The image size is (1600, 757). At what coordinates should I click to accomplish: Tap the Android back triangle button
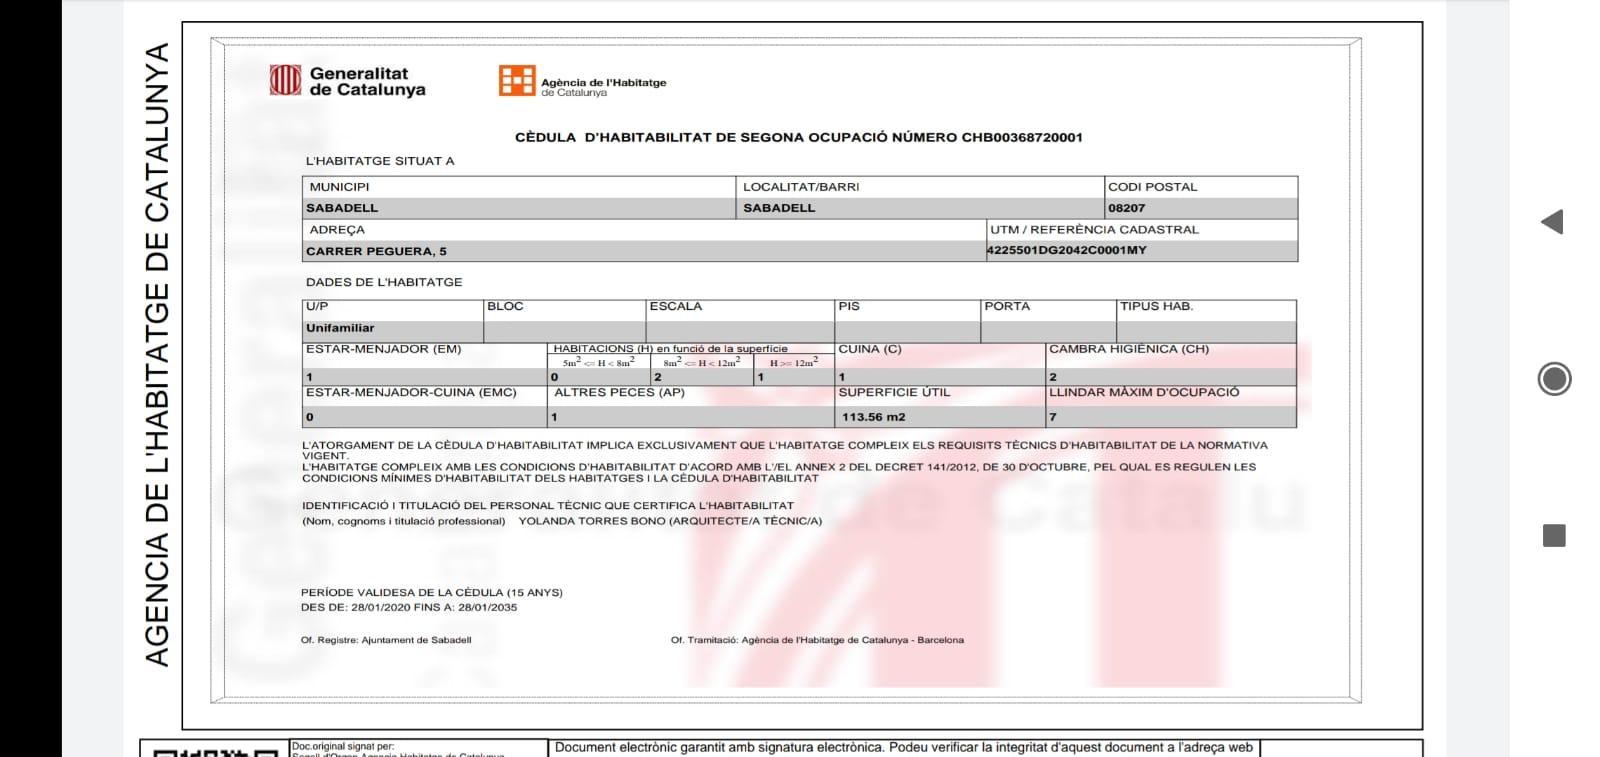(x=1552, y=222)
